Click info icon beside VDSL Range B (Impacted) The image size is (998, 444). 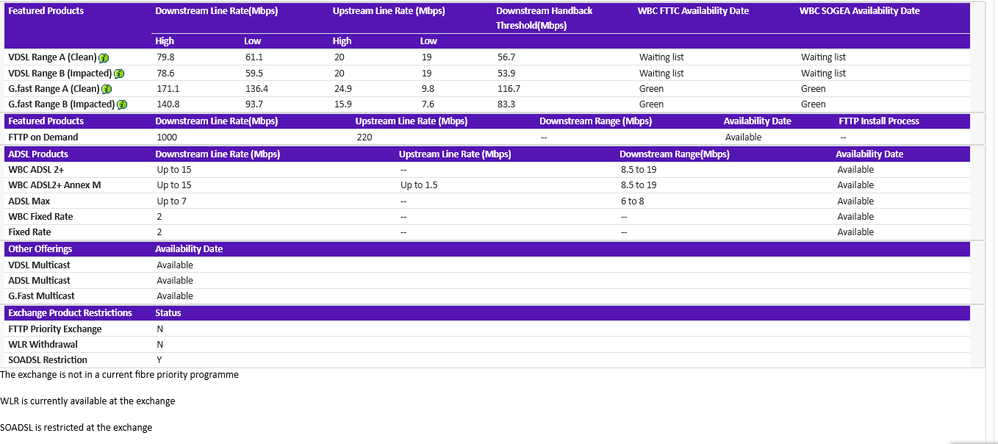tap(120, 74)
